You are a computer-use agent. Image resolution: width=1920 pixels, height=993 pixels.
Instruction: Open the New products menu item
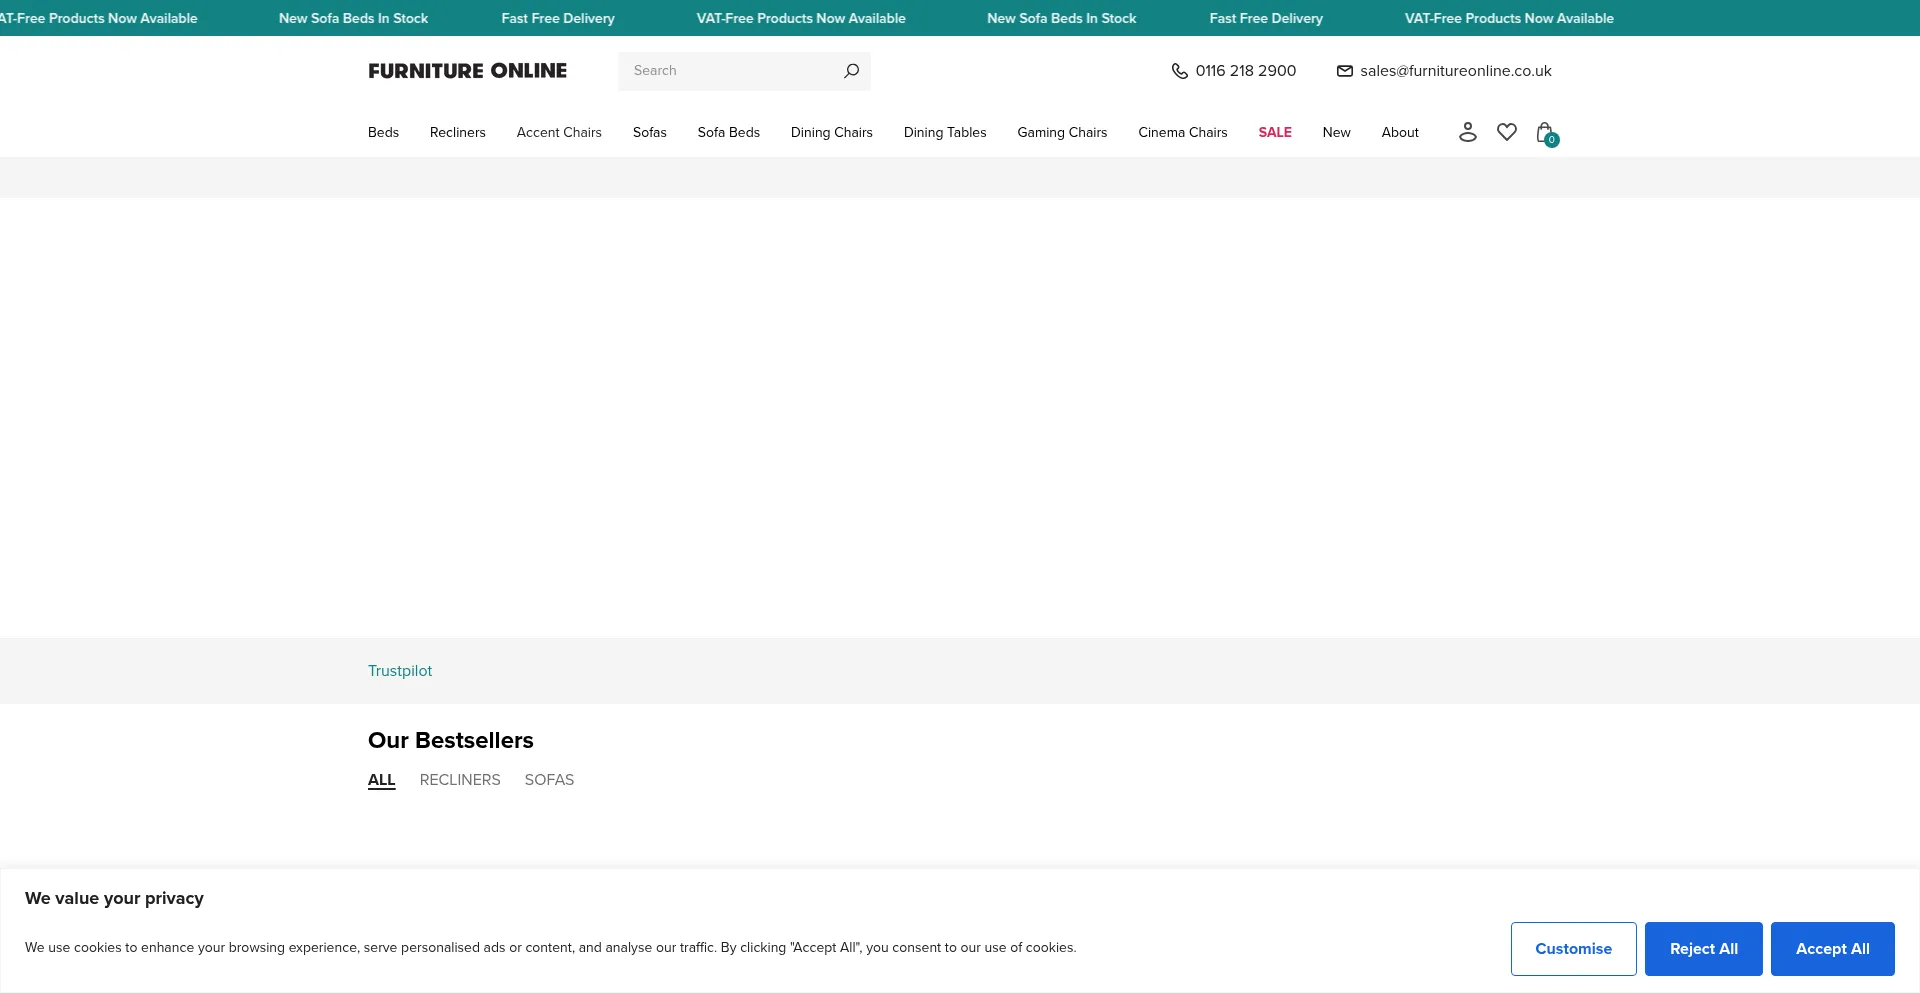click(1336, 132)
